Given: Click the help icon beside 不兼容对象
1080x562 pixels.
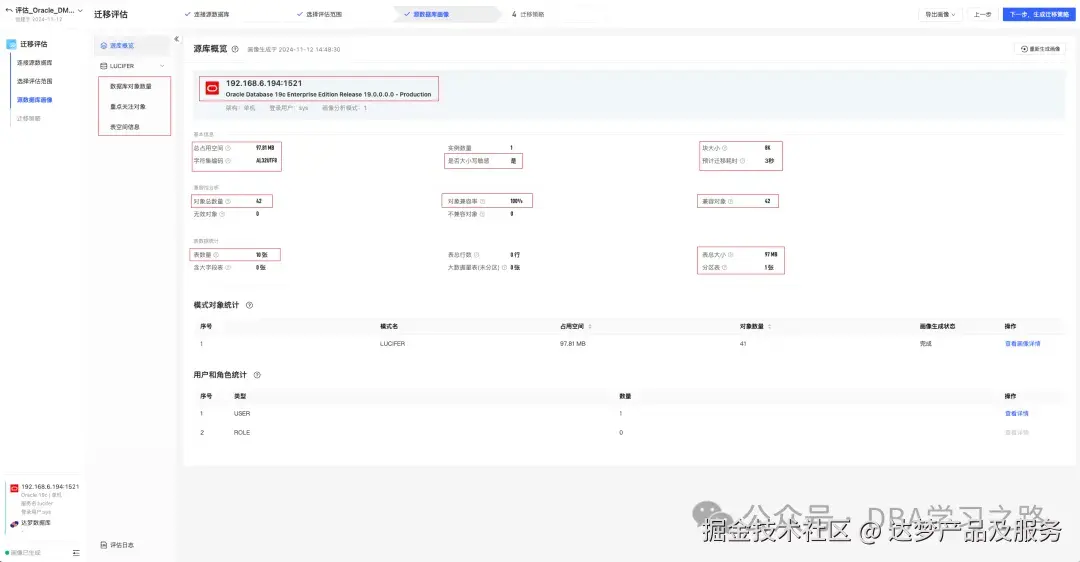Looking at the screenshot, I should pos(482,214).
